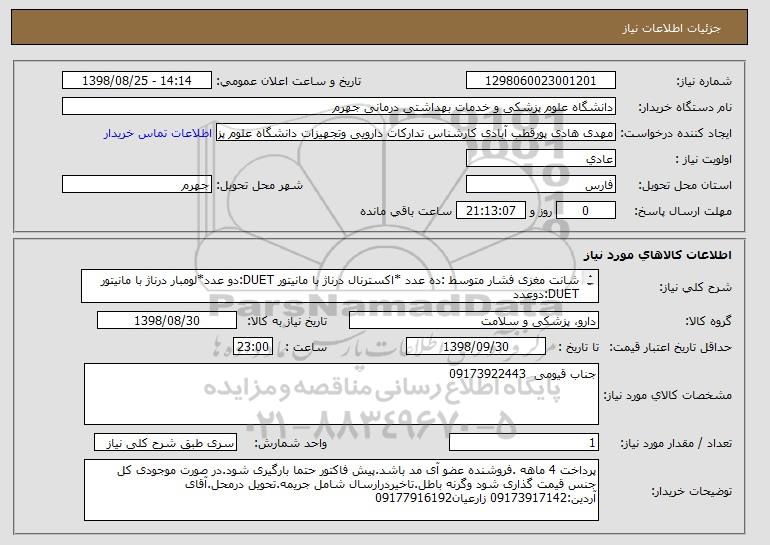Viewport: 770px width, 545px height.
Task: Select the delivery province field فارس
Action: [x=541, y=185]
